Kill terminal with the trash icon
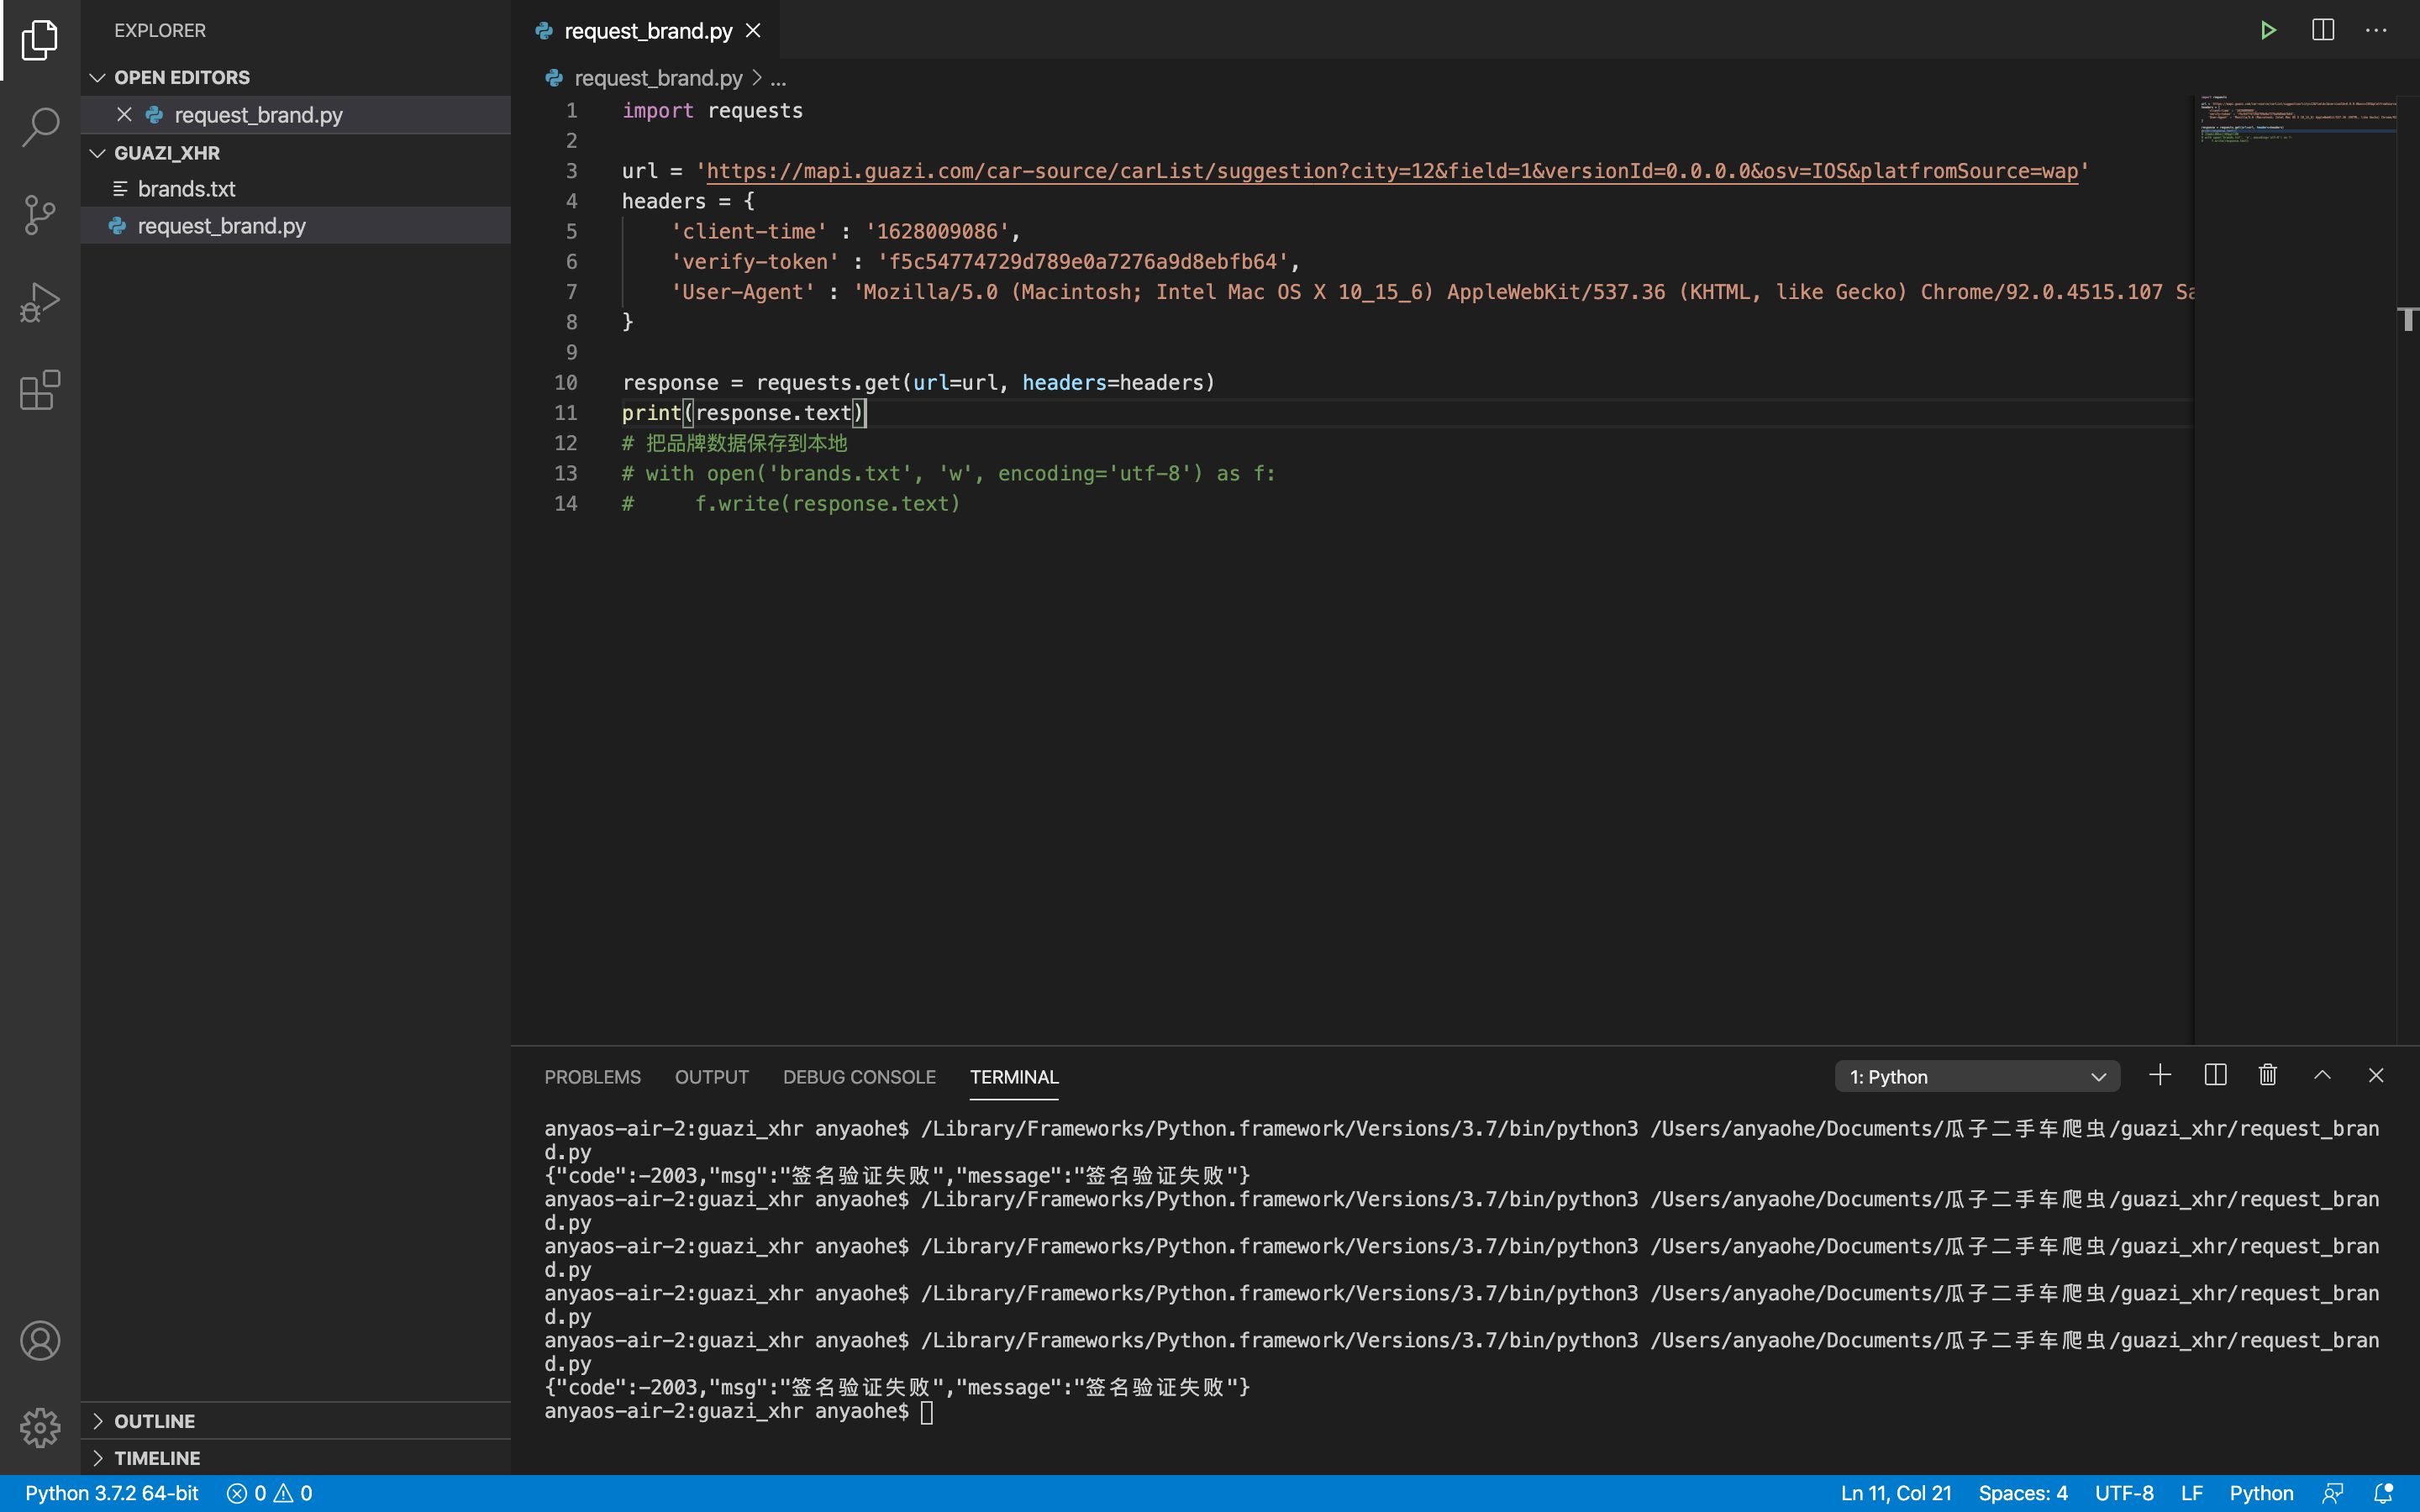2420x1512 pixels. [2268, 1076]
